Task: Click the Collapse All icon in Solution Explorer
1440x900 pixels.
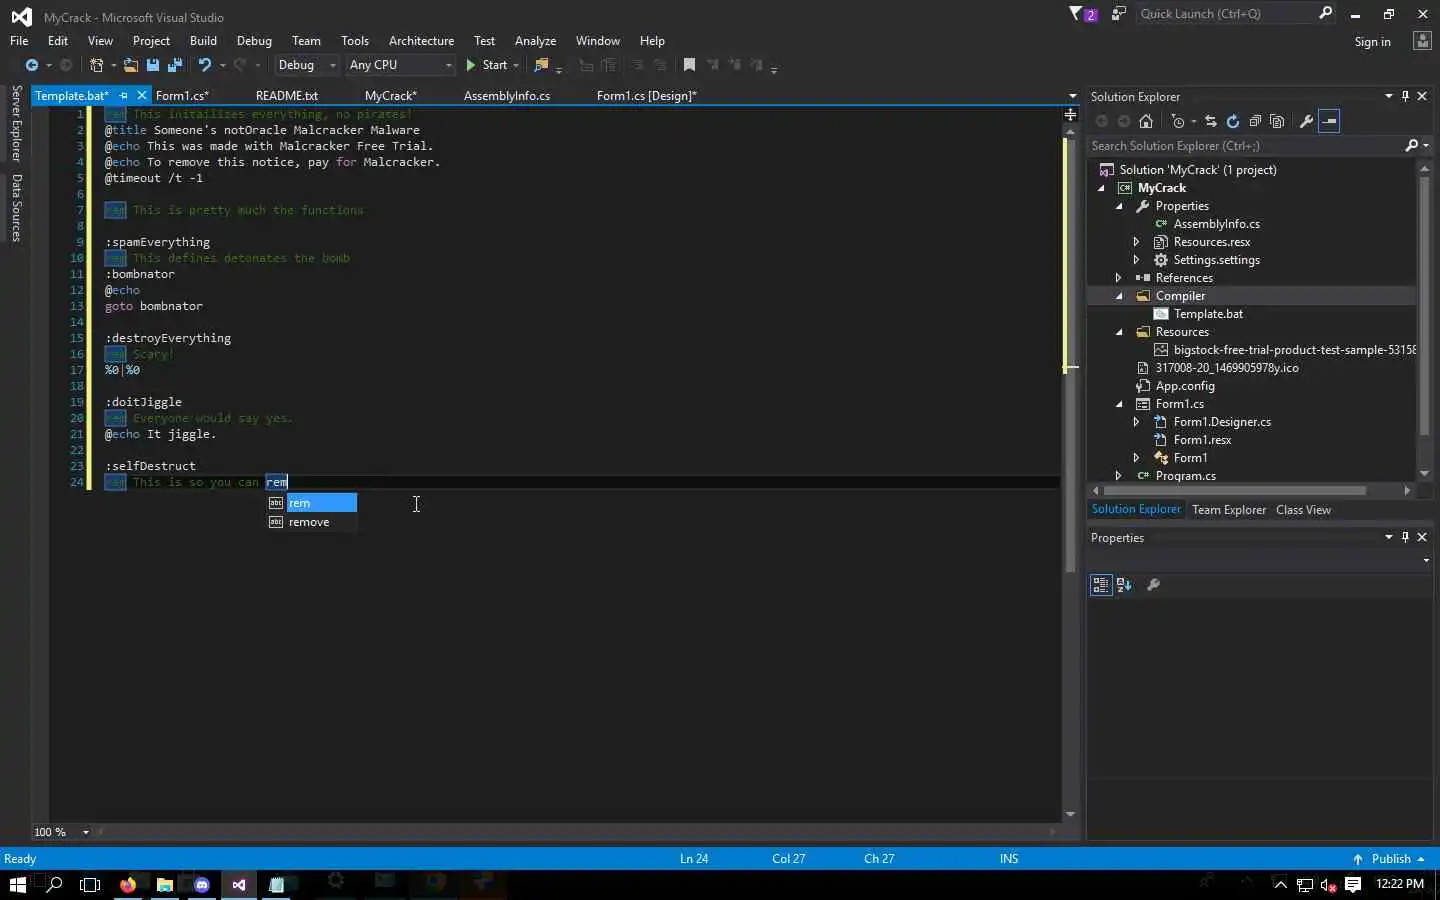Action: (x=1255, y=121)
